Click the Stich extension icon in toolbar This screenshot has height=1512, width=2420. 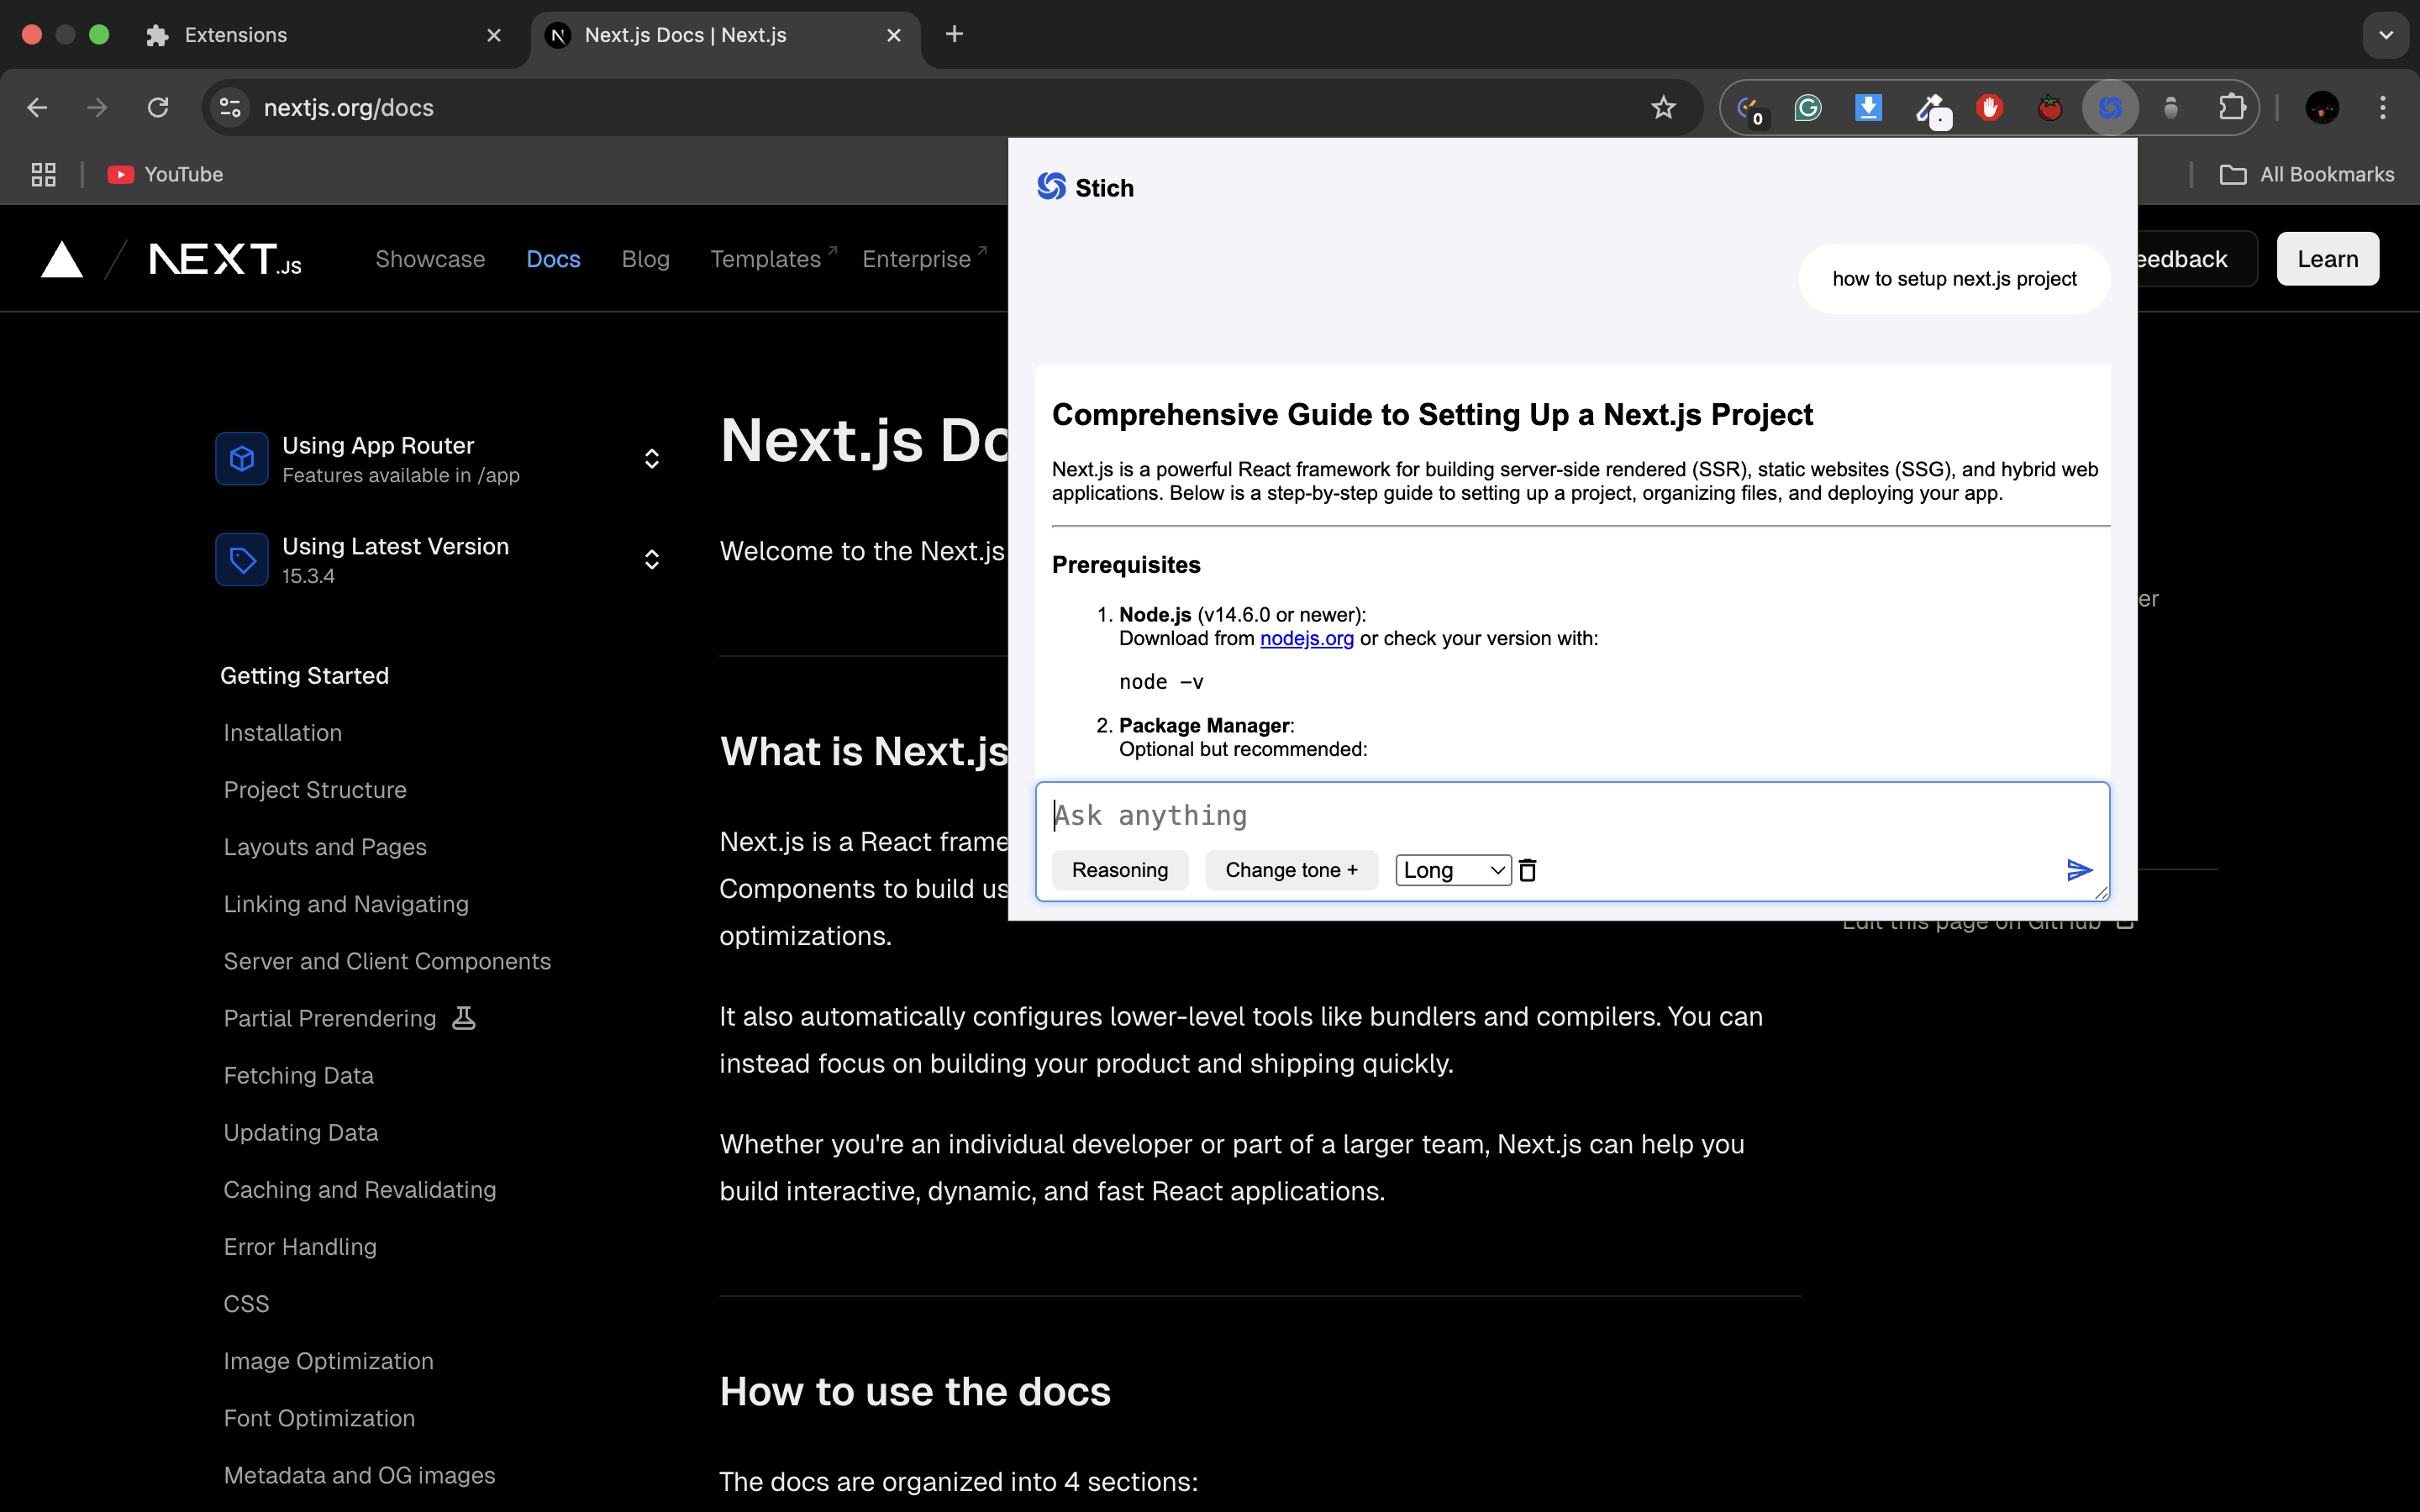point(2110,107)
